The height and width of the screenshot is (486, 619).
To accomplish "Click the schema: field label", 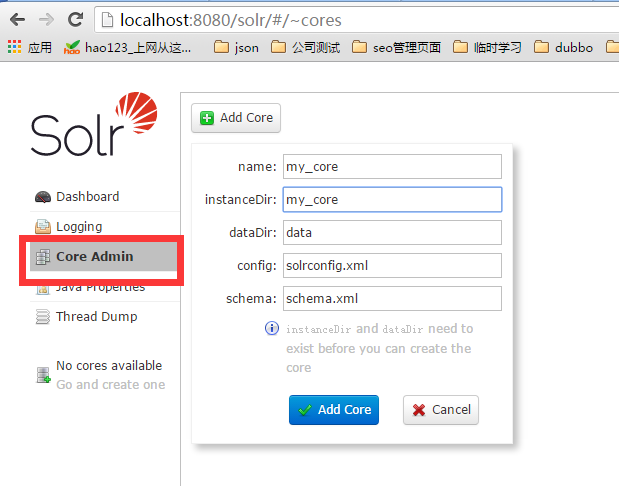I will click(251, 298).
